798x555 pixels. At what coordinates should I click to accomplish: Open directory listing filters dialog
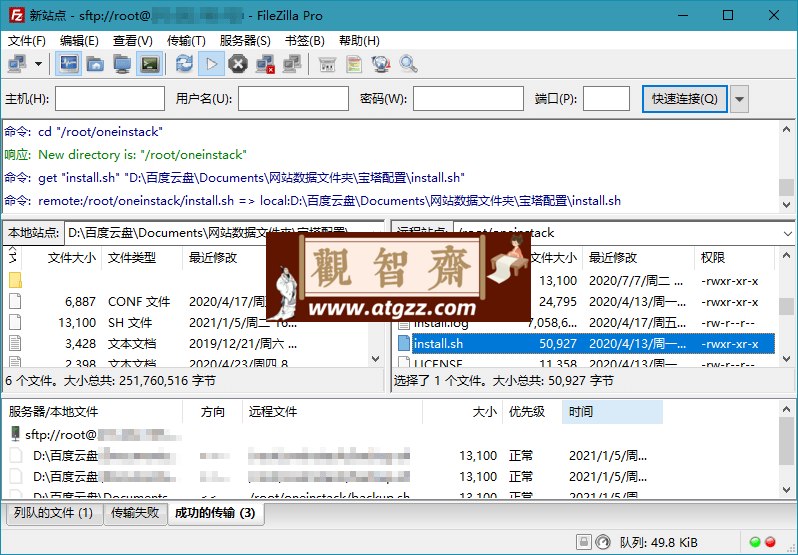tap(327, 64)
